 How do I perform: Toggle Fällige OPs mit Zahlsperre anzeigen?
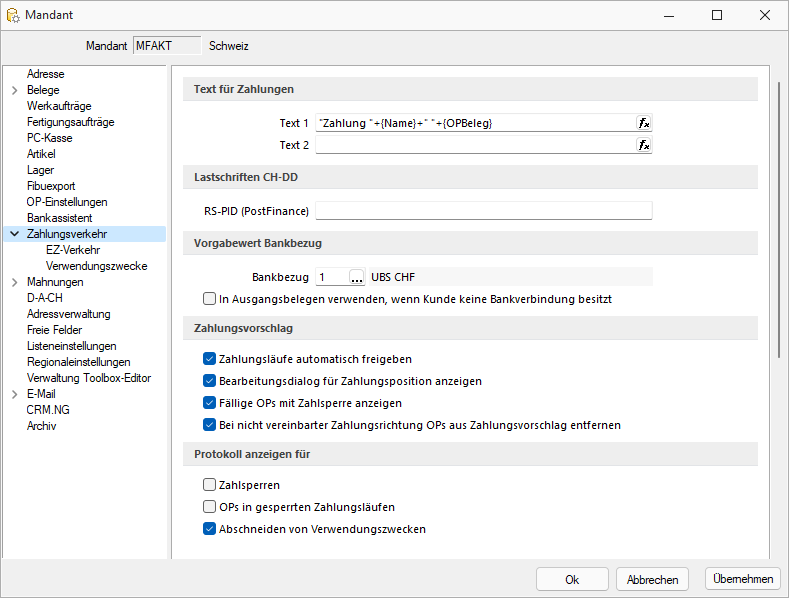[209, 403]
